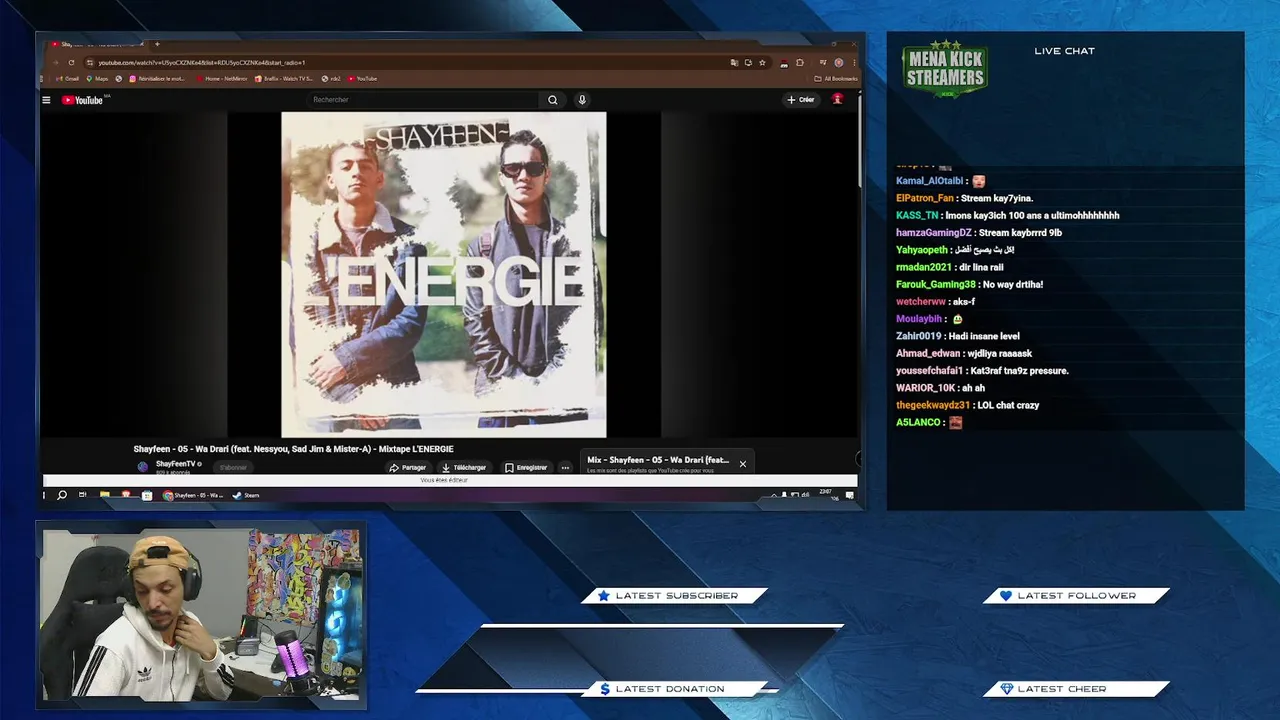This screenshot has height=720, width=1280.
Task: Open the Chrome extensions puzzle icon
Action: [x=800, y=62]
